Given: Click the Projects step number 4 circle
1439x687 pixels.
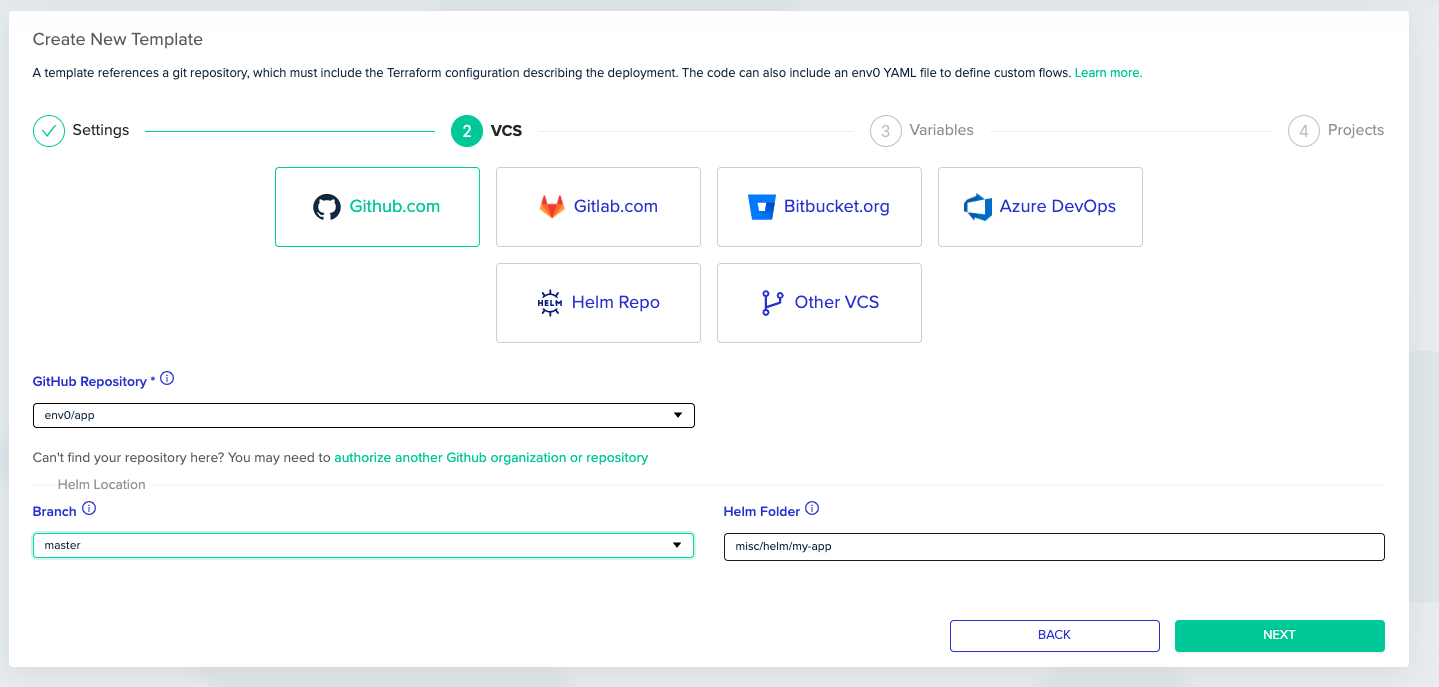Looking at the screenshot, I should 1304,131.
